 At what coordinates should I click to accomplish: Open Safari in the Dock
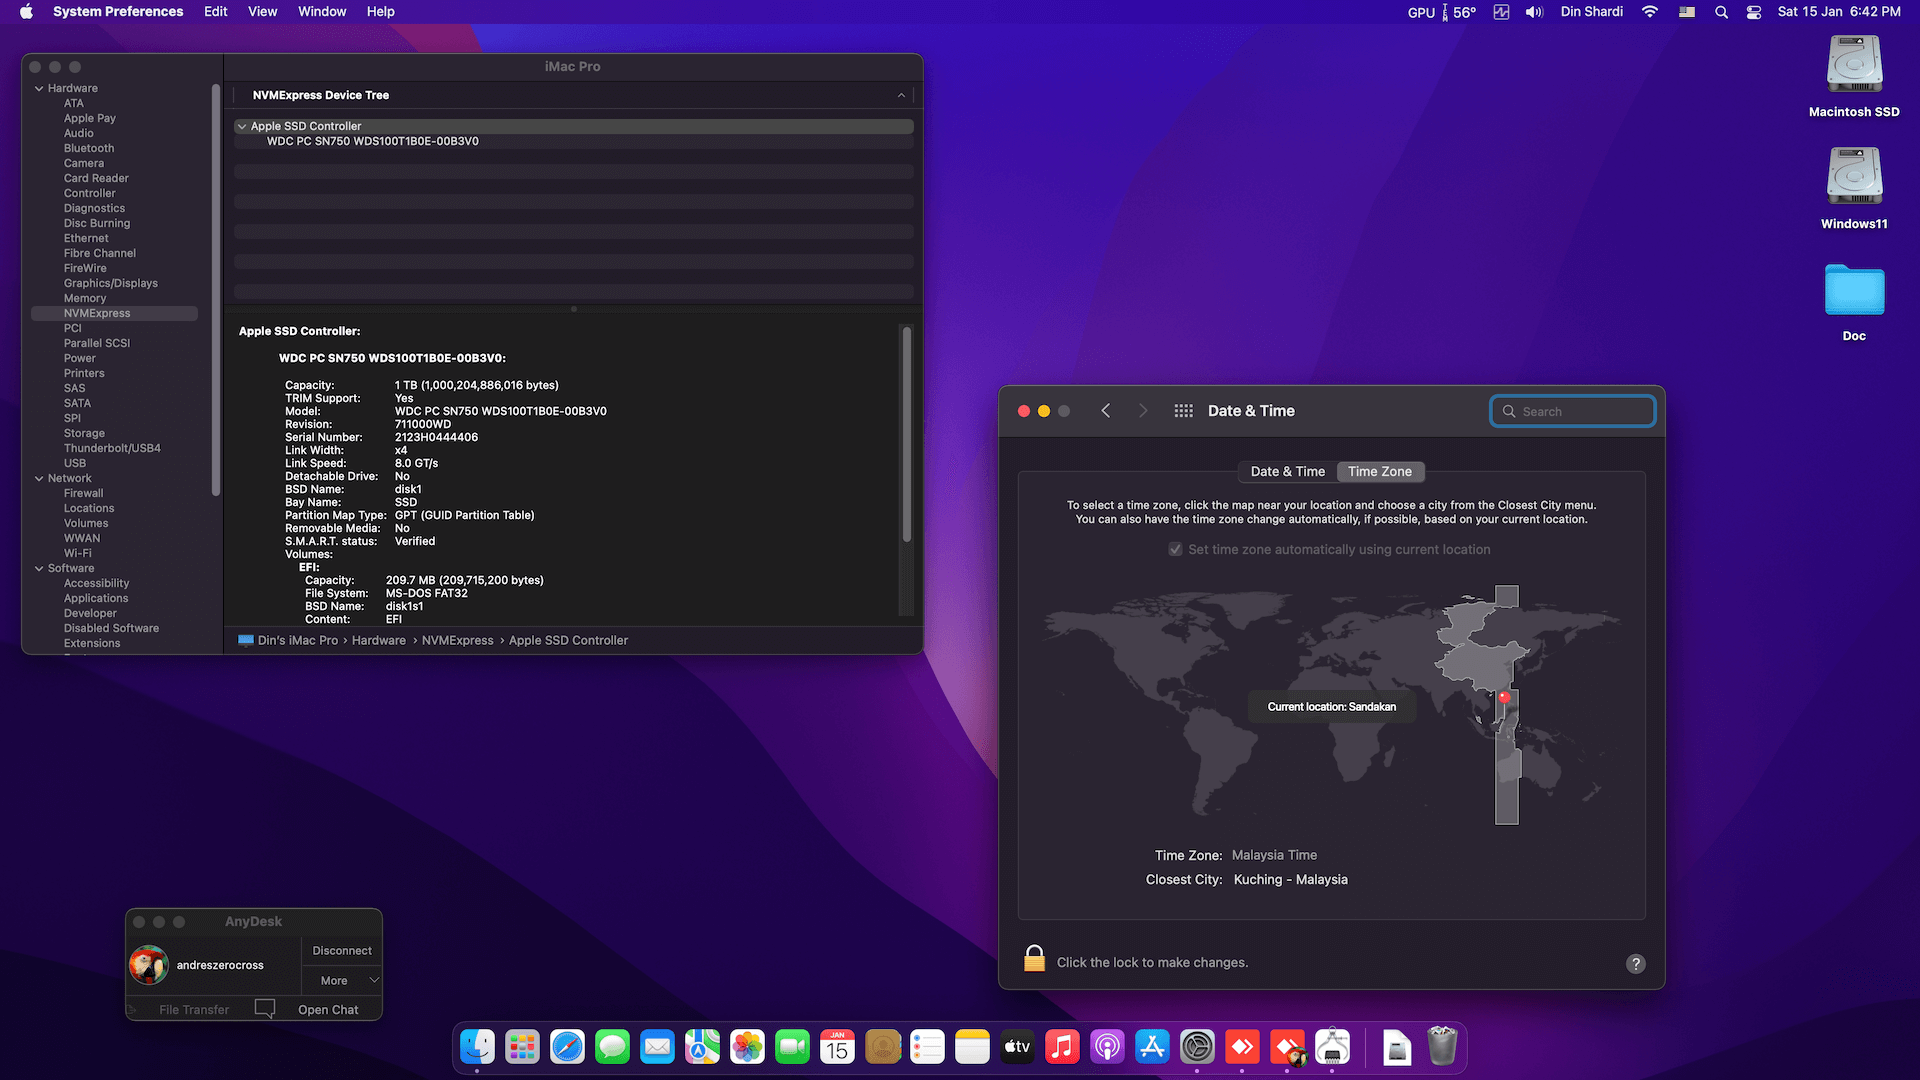(567, 1047)
